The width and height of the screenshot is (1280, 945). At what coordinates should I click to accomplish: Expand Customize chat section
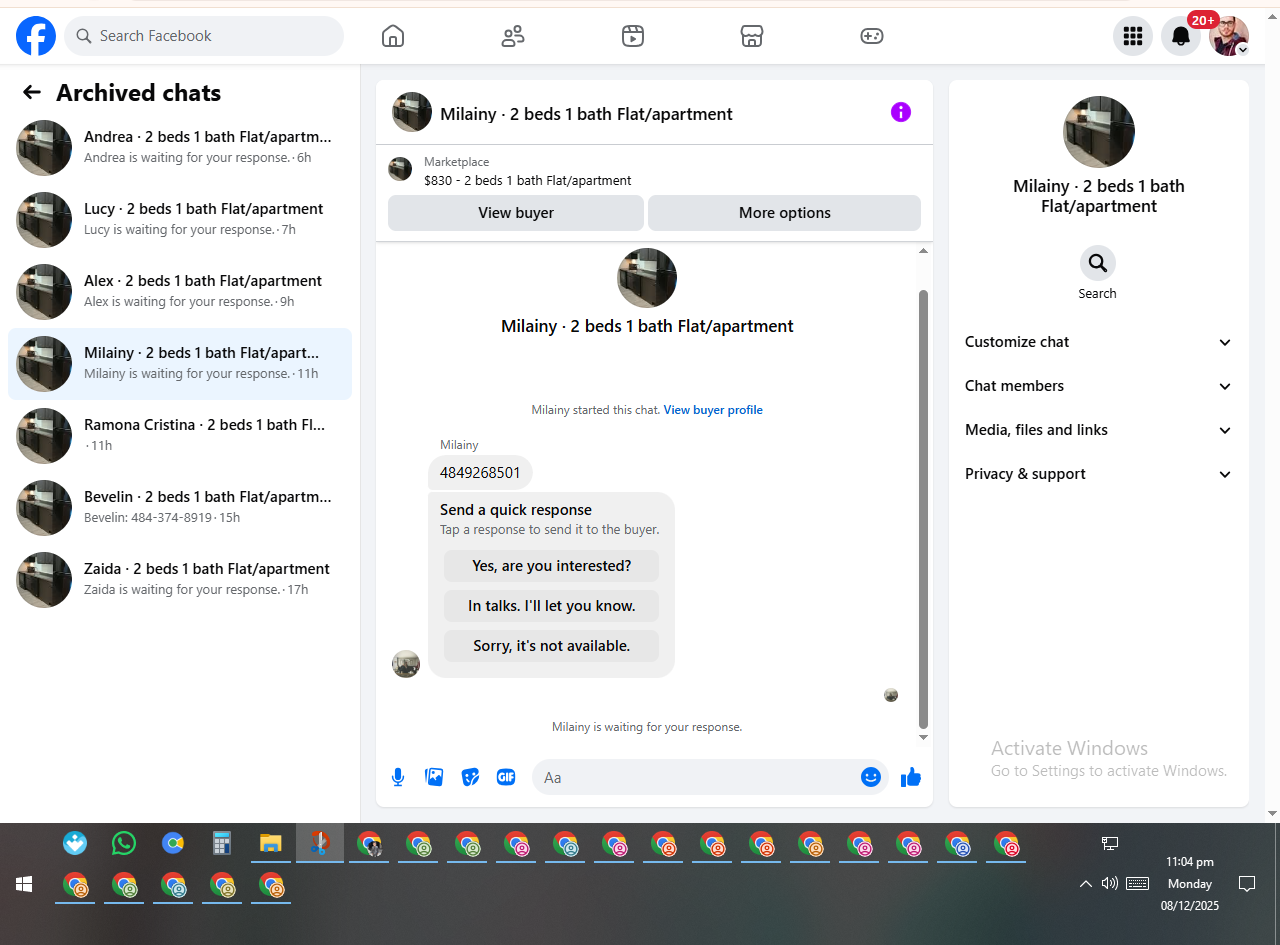[1098, 342]
